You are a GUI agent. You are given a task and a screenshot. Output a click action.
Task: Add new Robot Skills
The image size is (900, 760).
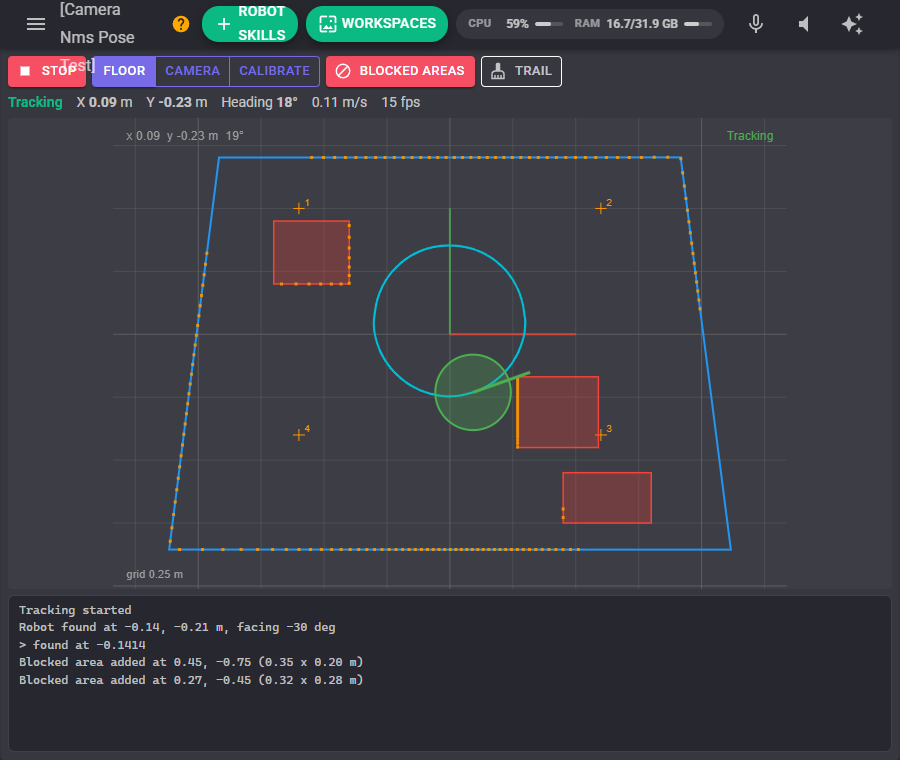[x=250, y=24]
